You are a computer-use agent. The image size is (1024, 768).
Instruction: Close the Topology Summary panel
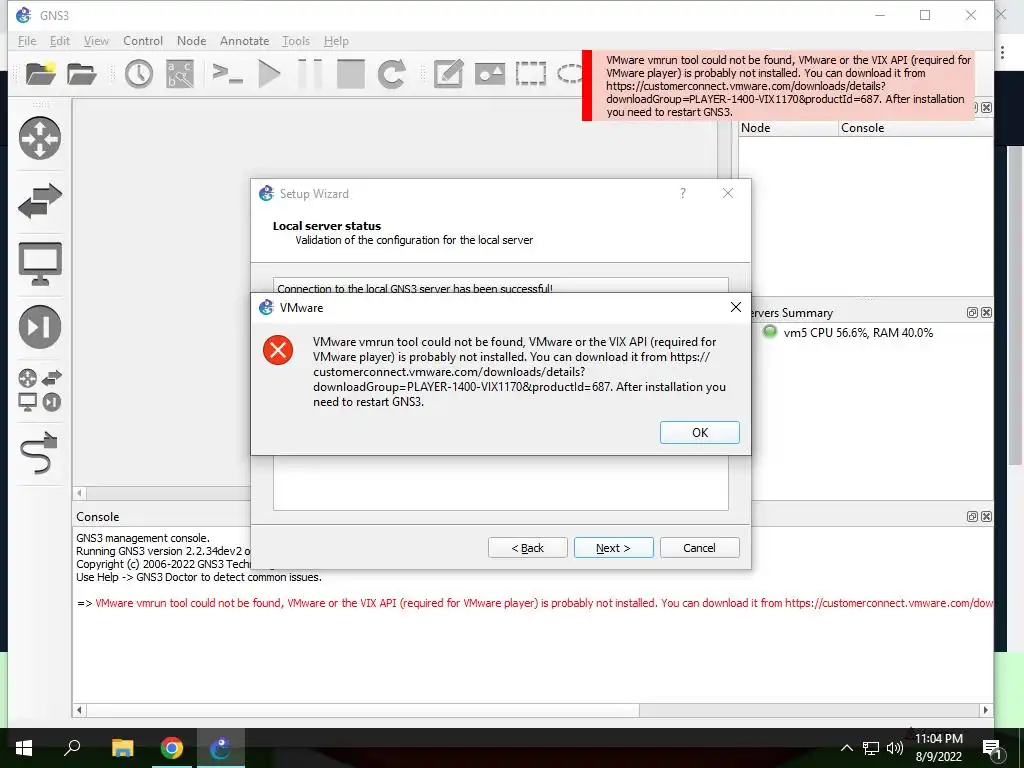point(986,108)
